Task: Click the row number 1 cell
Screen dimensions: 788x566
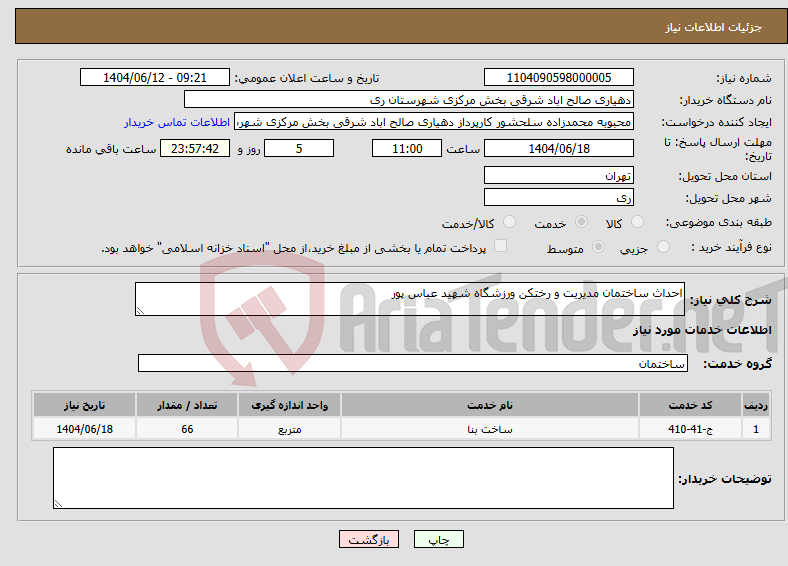Action: coord(756,429)
